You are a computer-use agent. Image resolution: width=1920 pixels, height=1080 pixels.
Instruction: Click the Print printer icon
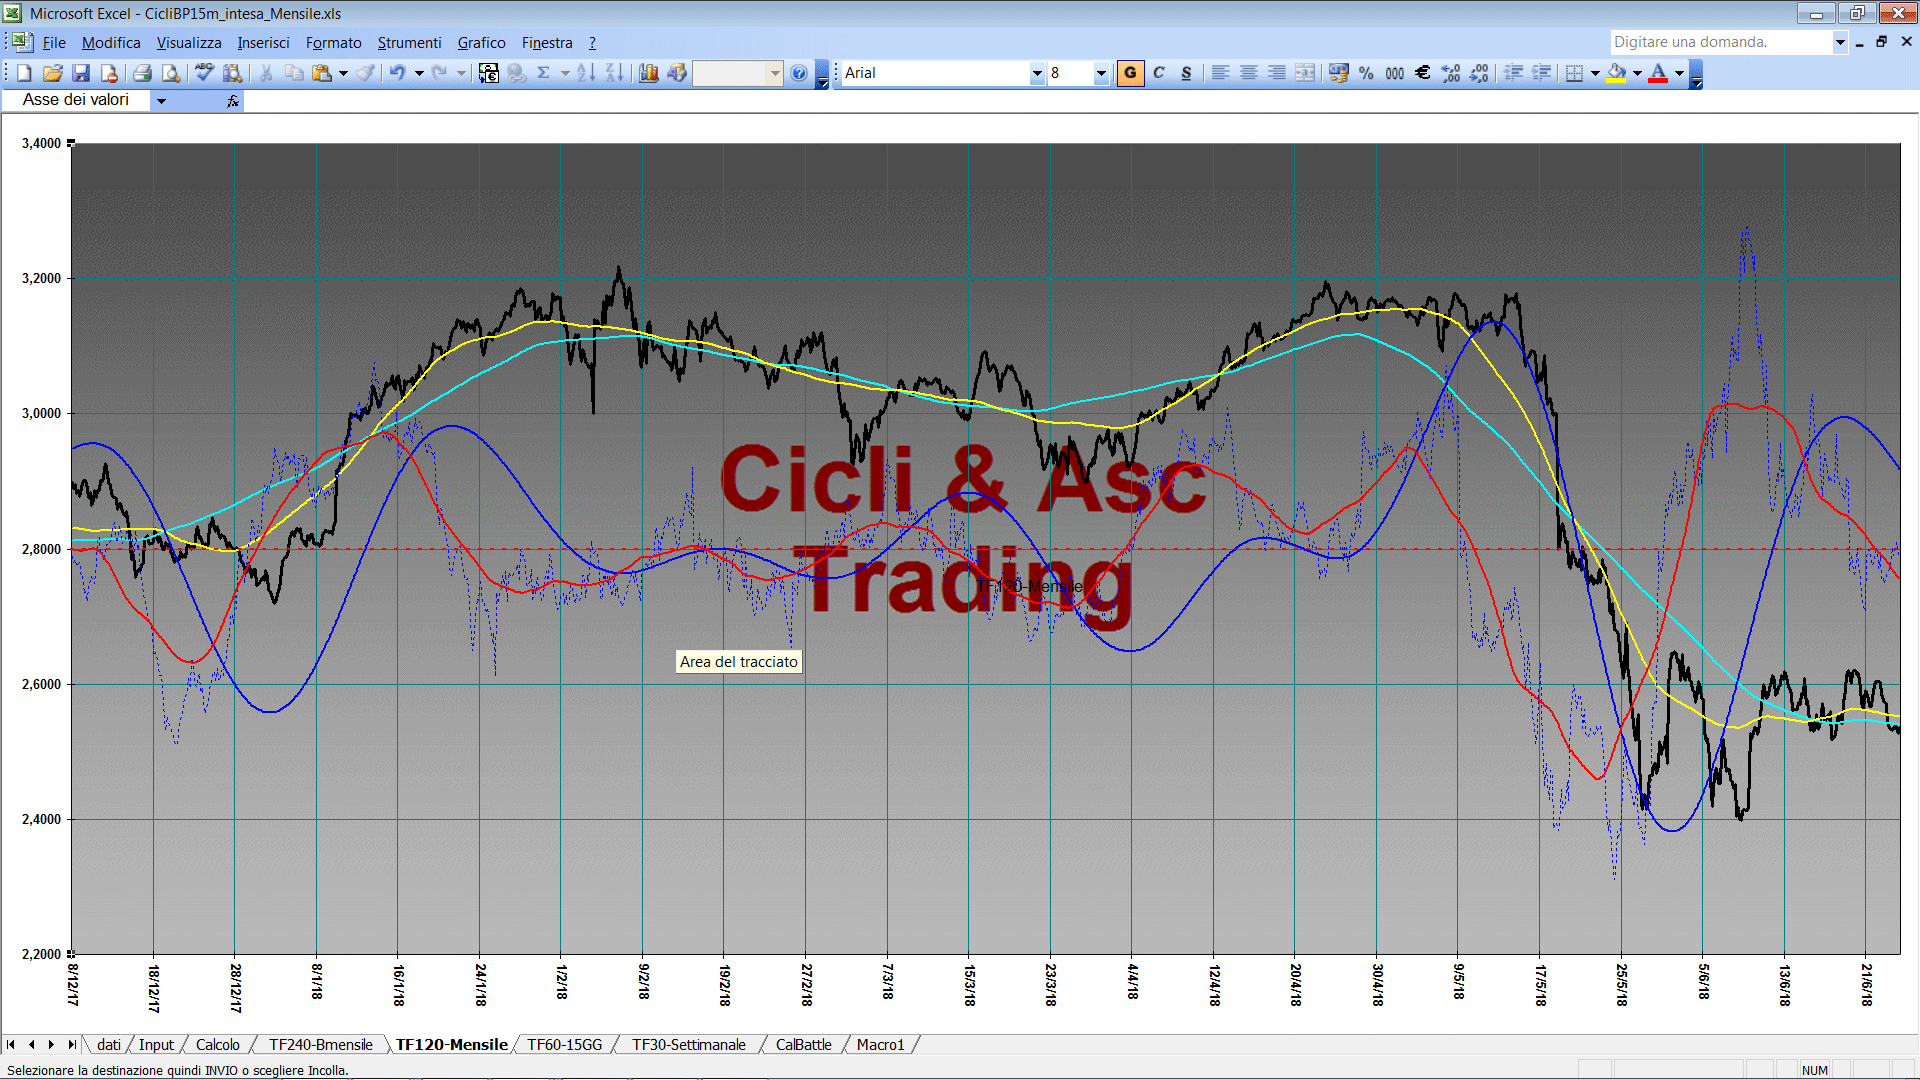click(142, 73)
